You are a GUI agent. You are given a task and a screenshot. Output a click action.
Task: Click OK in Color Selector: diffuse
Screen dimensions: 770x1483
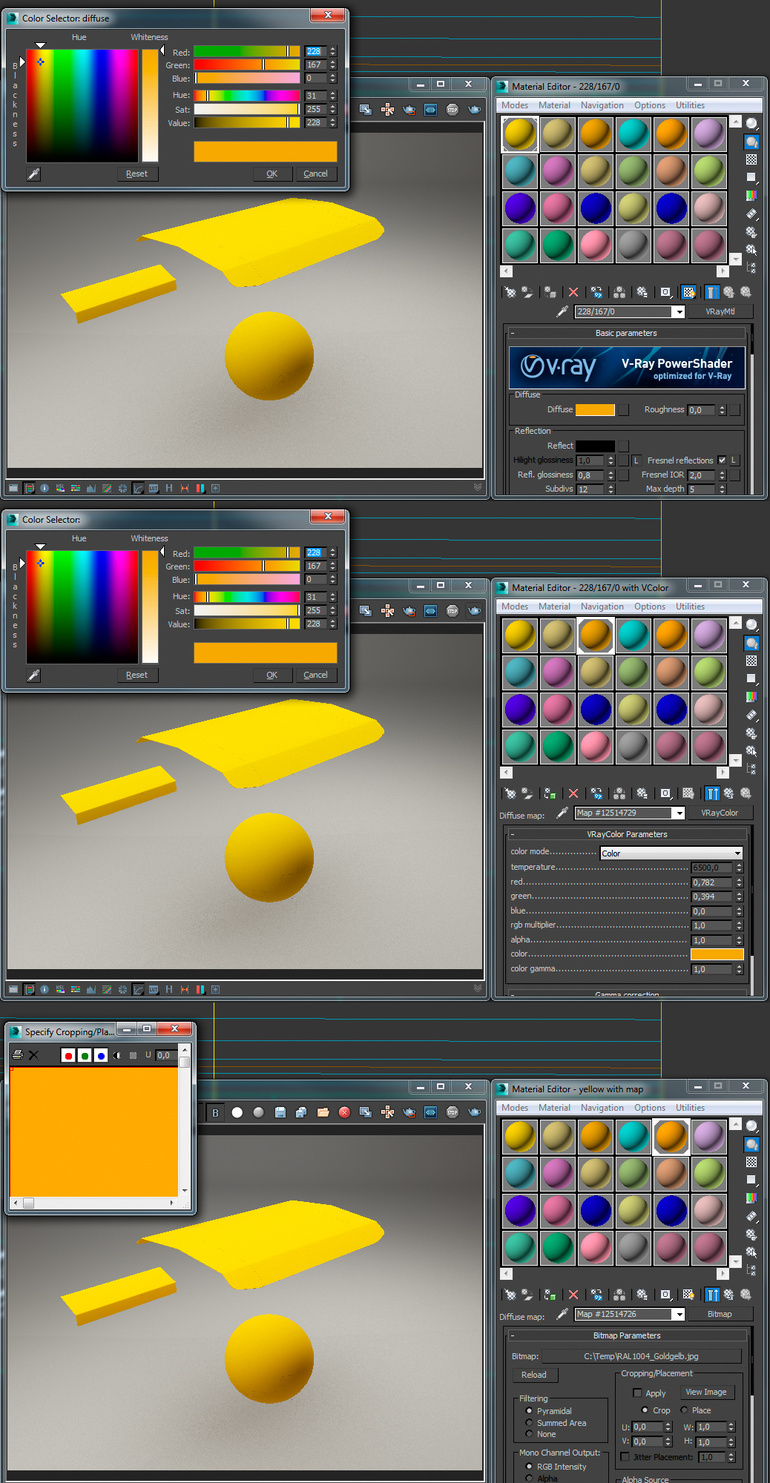point(272,173)
